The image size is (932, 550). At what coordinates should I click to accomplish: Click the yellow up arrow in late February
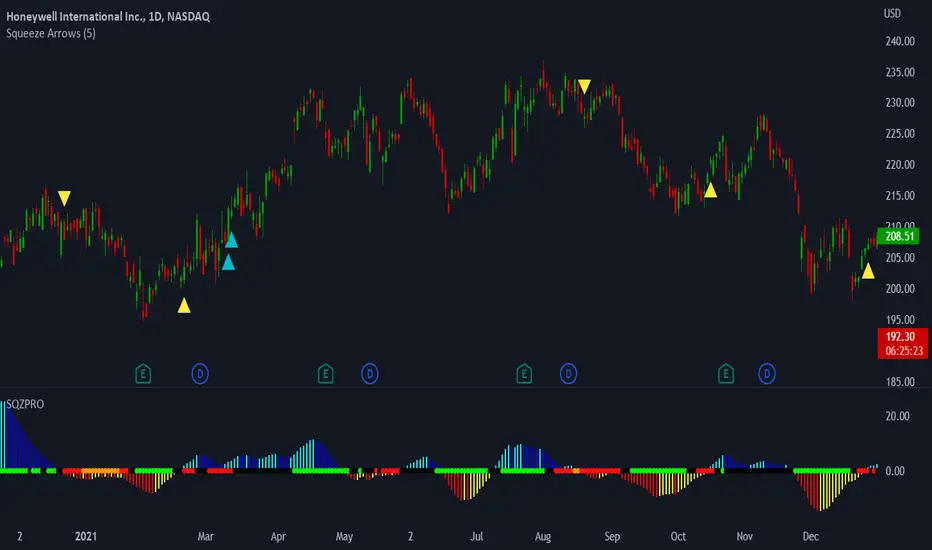[184, 306]
